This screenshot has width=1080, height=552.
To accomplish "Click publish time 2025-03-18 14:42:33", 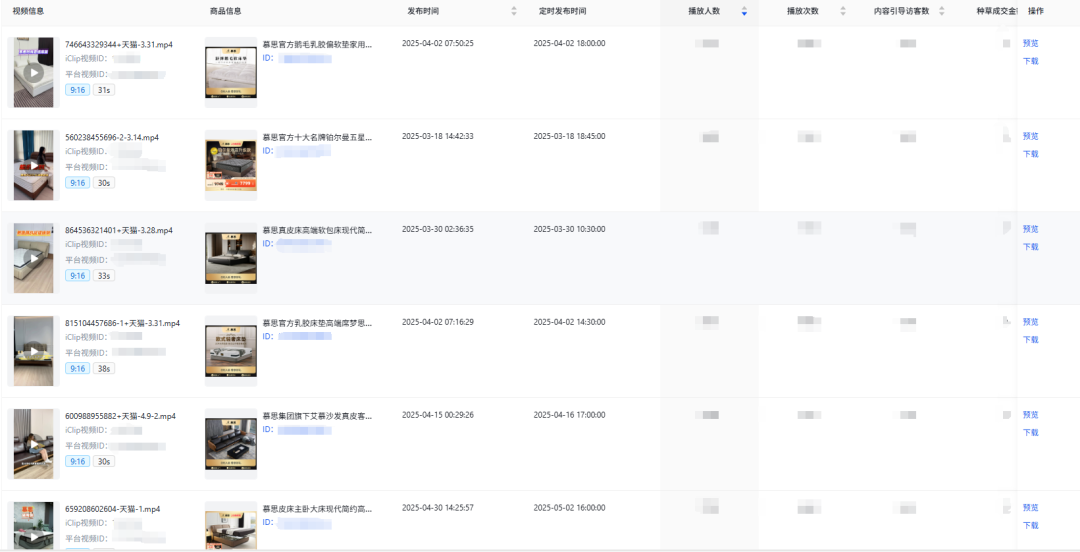I will coord(438,136).
